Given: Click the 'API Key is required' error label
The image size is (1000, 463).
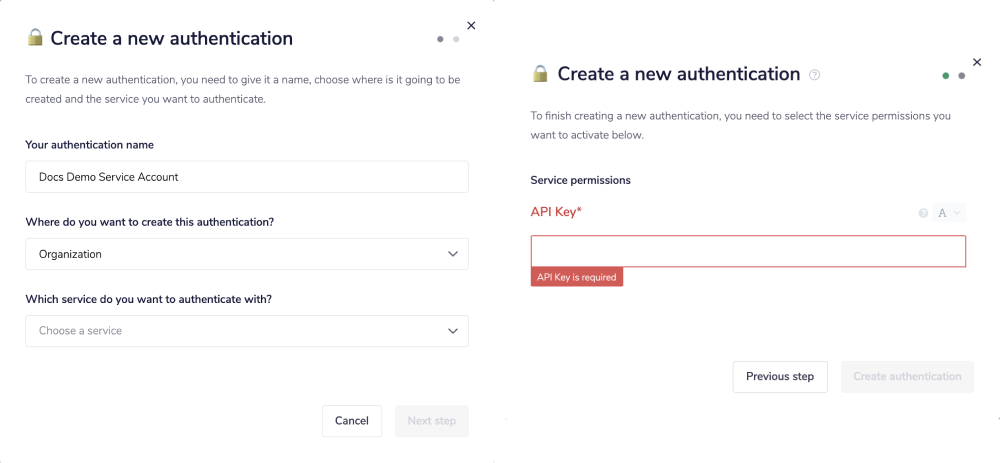Looking at the screenshot, I should point(577,277).
